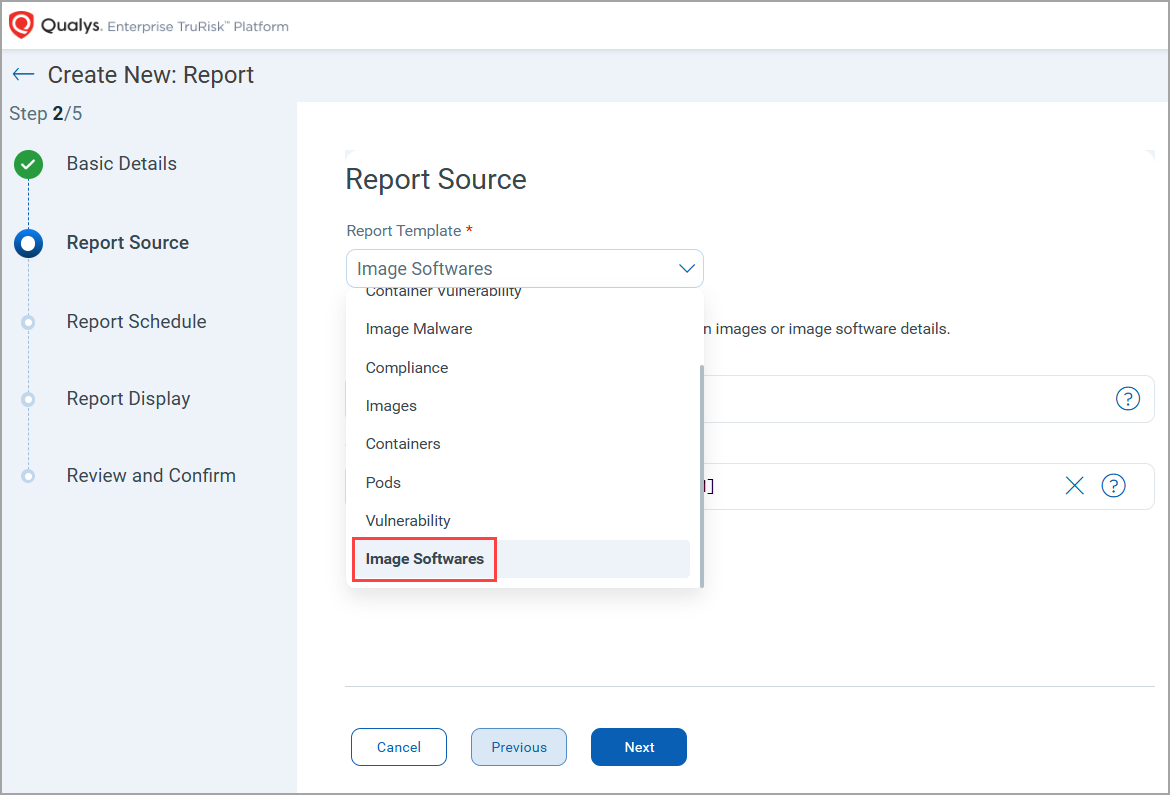Choose Pods in the template dropdown

tap(383, 483)
